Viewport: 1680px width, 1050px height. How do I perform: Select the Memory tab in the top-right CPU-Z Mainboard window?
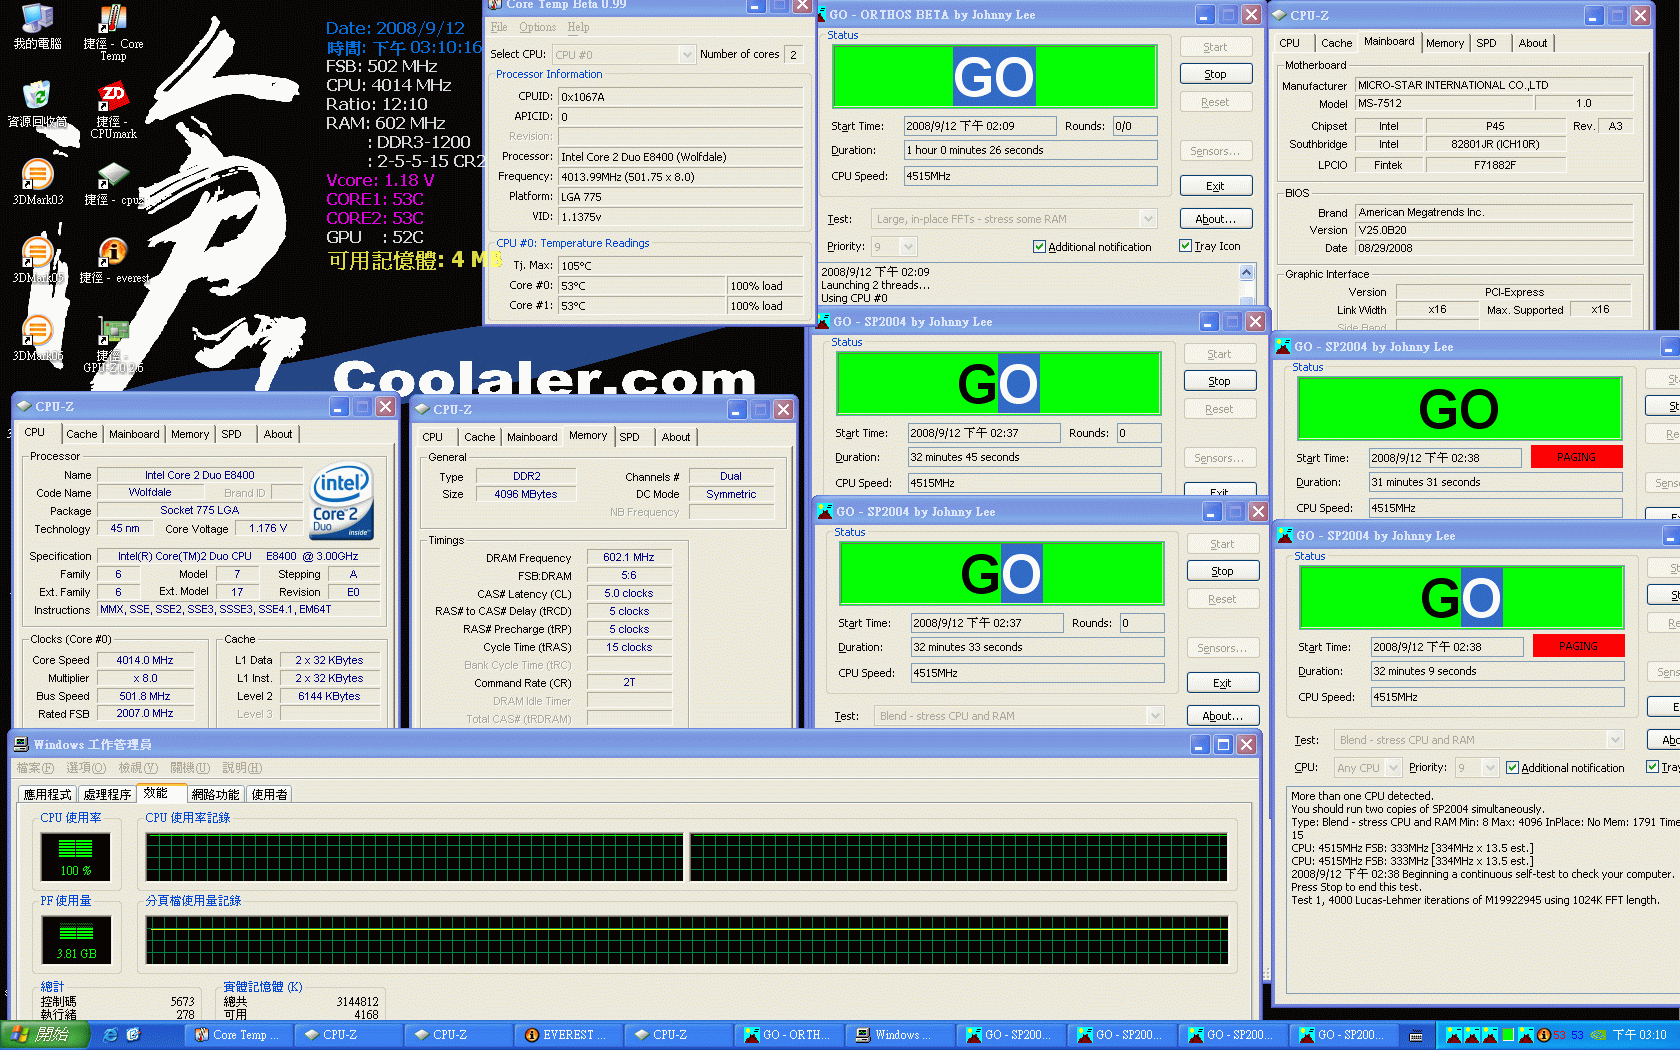(x=1445, y=43)
